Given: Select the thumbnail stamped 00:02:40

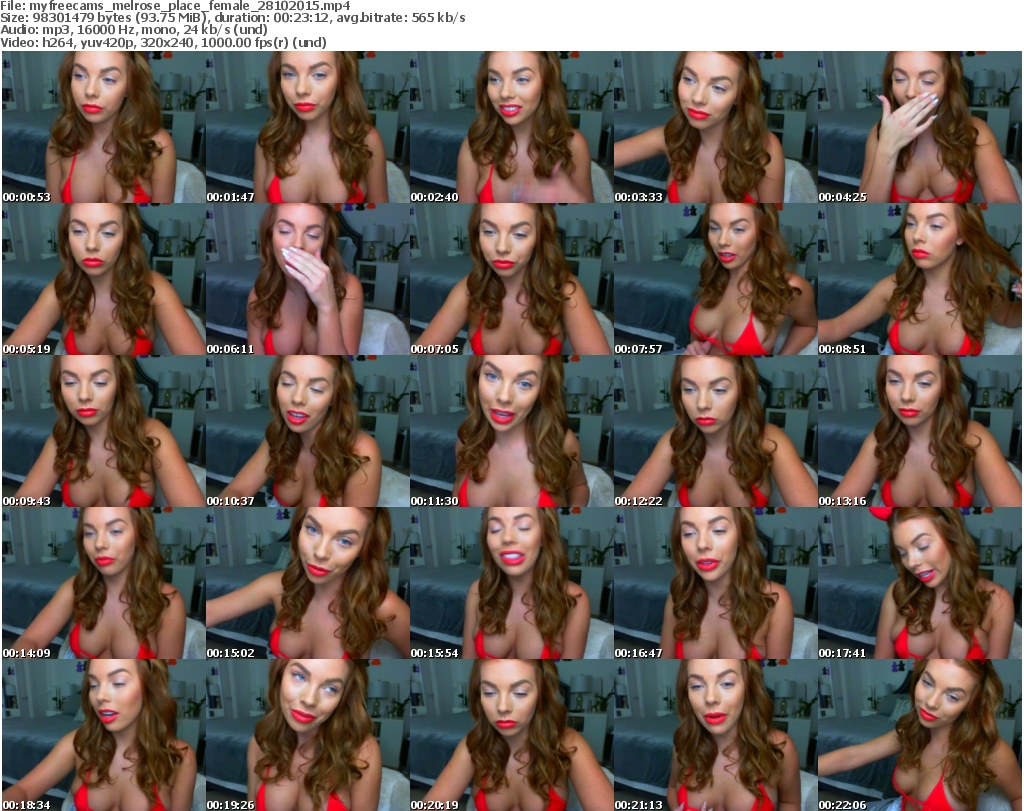Looking at the screenshot, I should [511, 127].
